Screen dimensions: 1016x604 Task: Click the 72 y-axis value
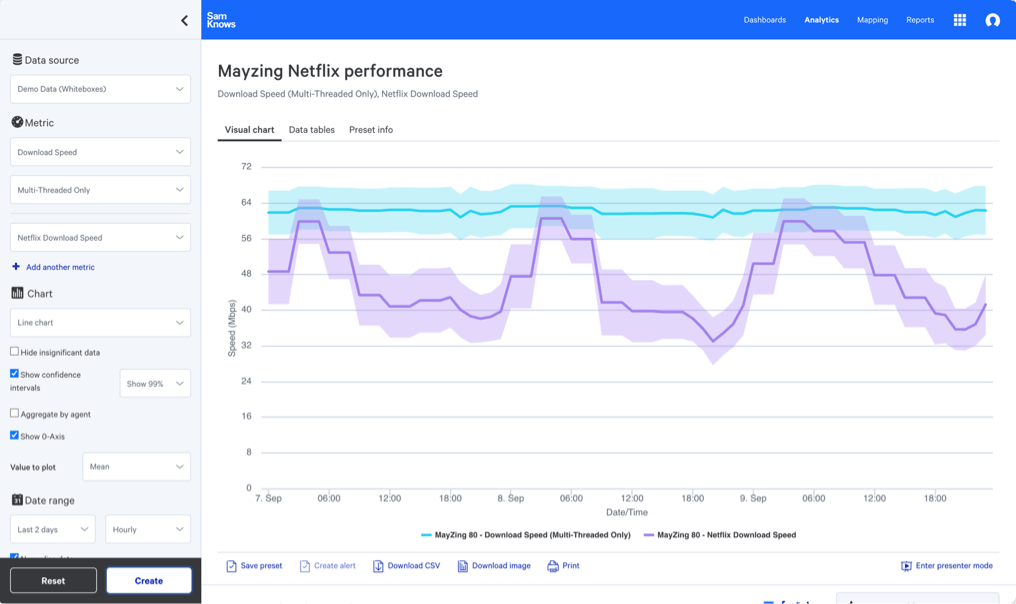246,167
